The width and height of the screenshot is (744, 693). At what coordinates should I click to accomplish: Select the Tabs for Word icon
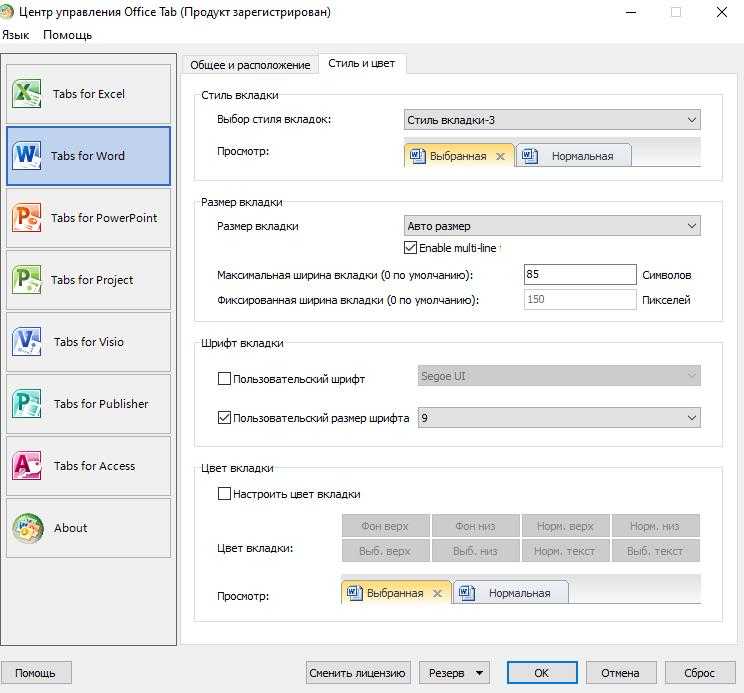pos(26,155)
